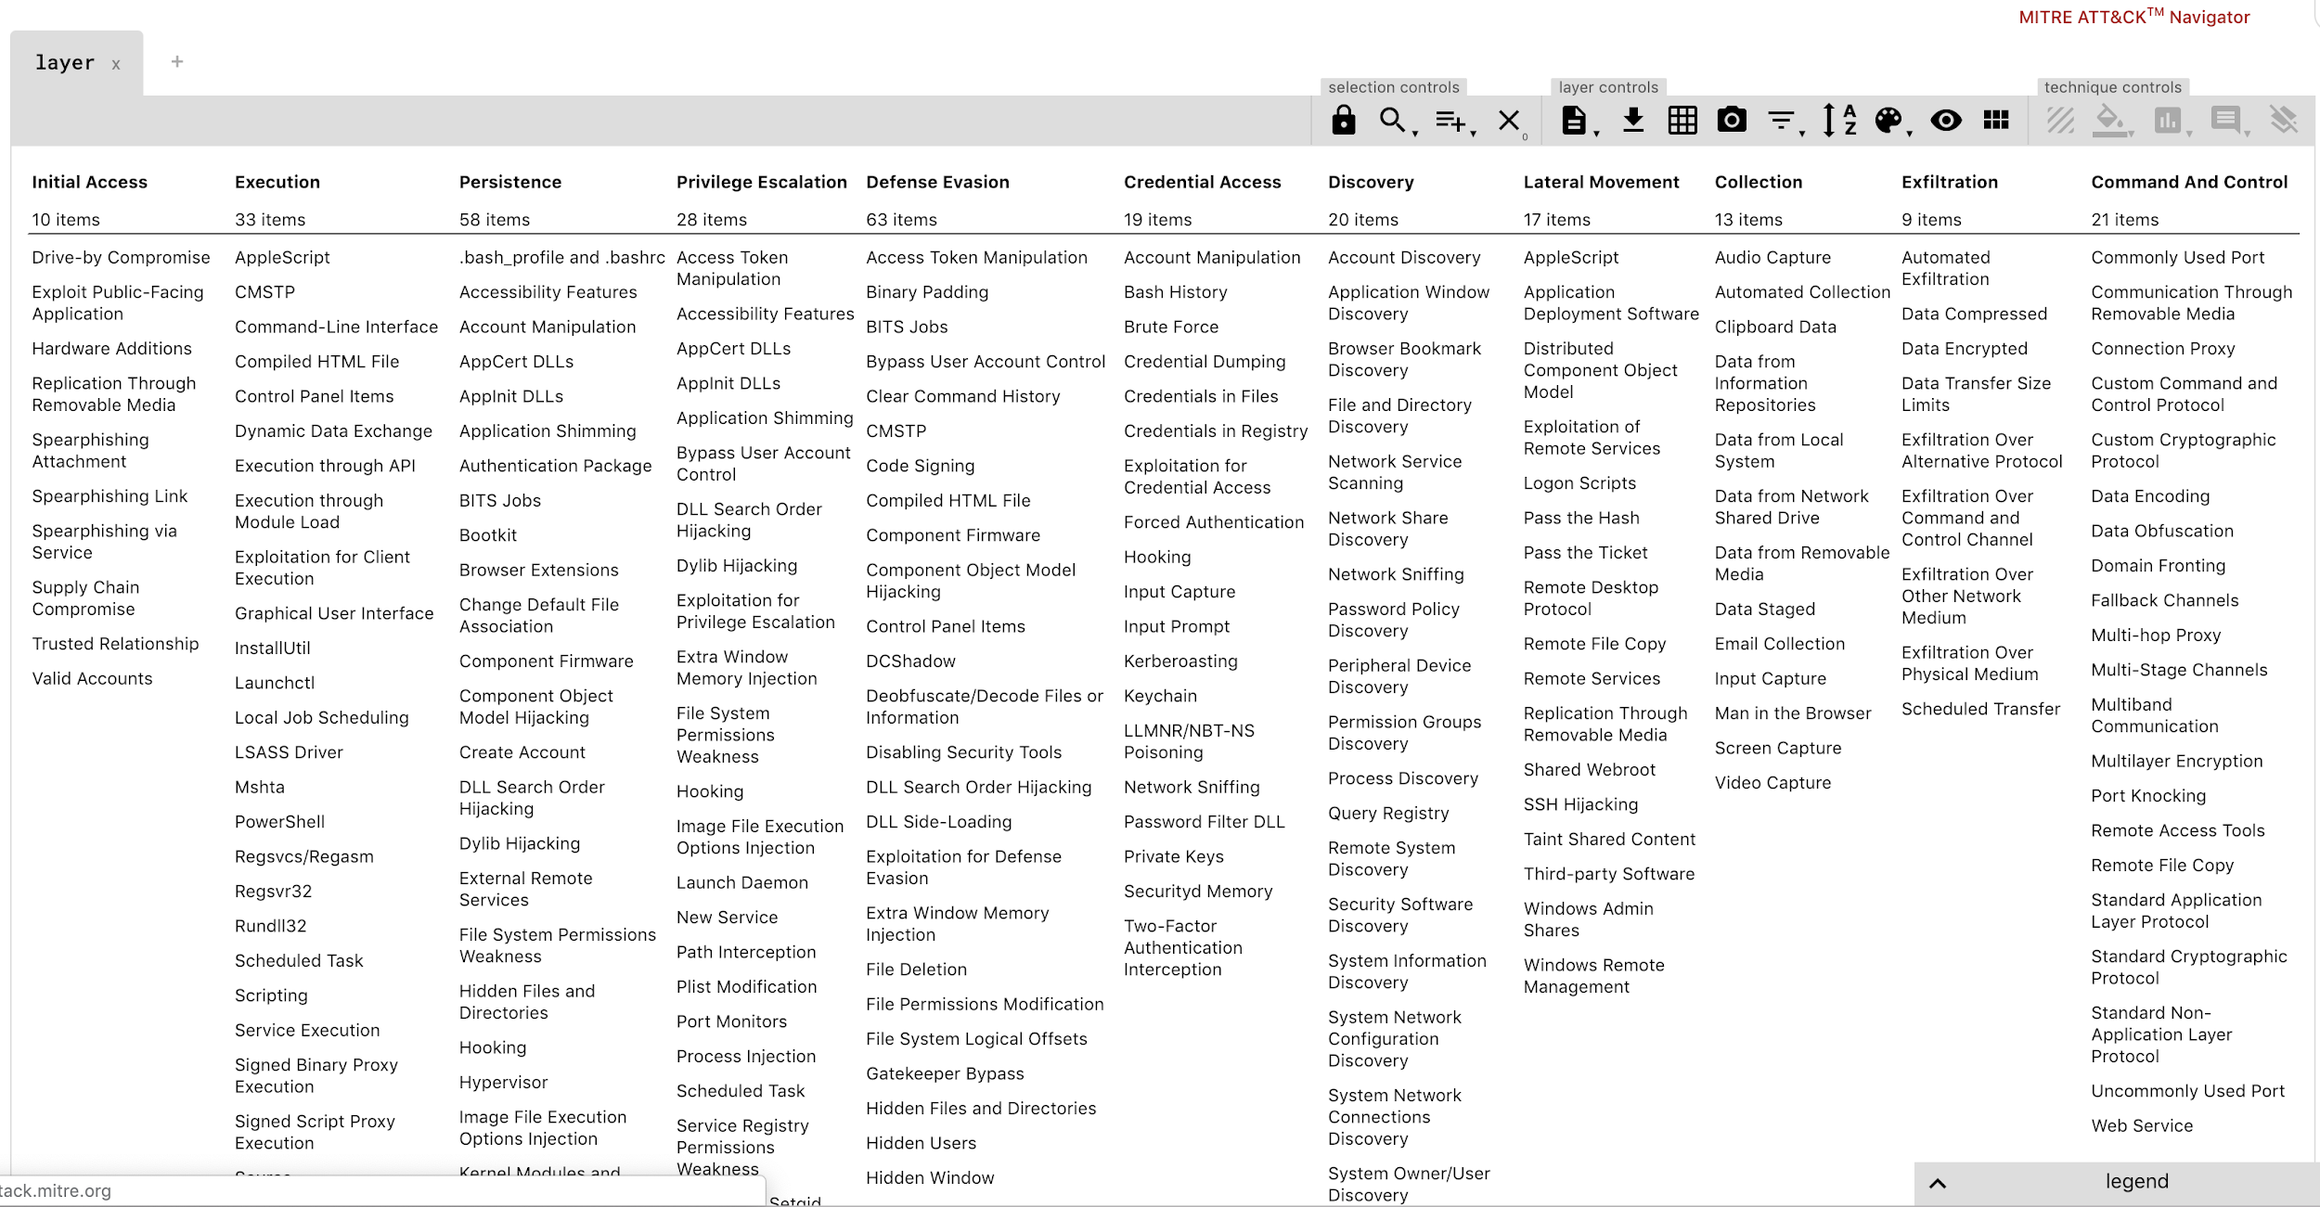The width and height of the screenshot is (2320, 1207).
Task: Select the Email Collection technique
Action: [x=1779, y=644]
